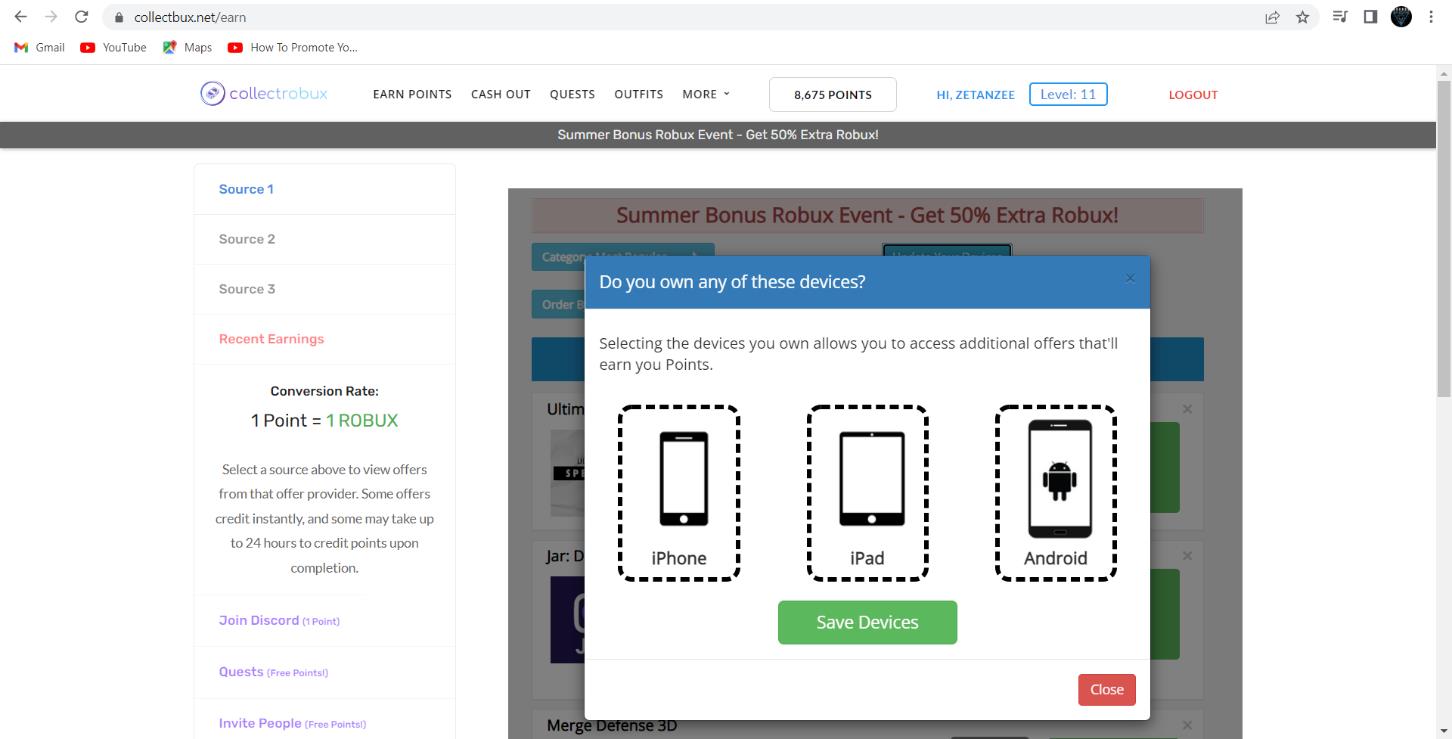
Task: Click the red Close button in dialog
Action: tap(1107, 689)
